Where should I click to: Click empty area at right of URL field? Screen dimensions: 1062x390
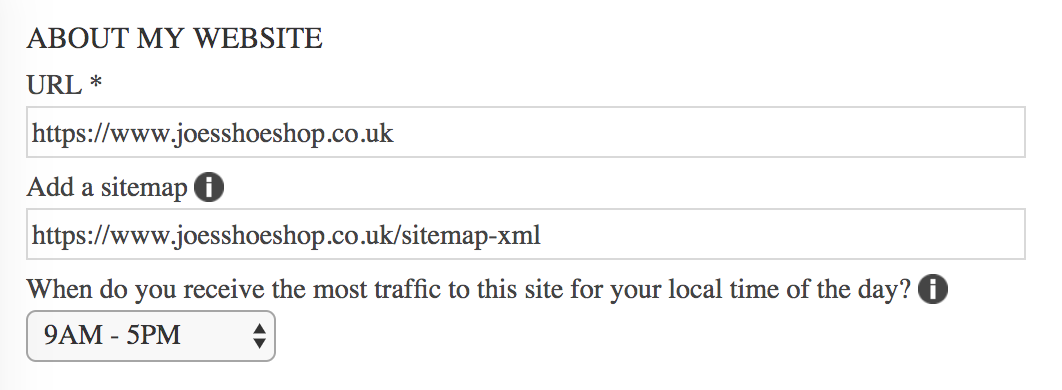pos(709,132)
